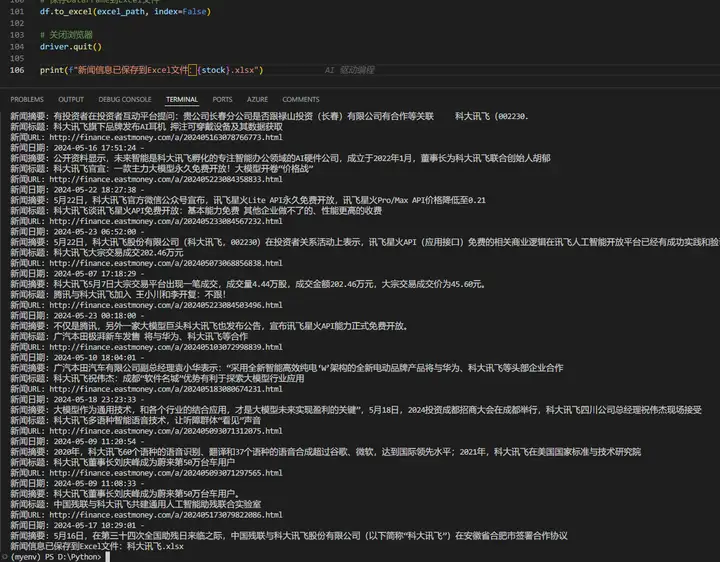Click the inline 'AI 驱动编程' hint on line 106
Image resolution: width=720 pixels, height=562 pixels.
point(349,70)
